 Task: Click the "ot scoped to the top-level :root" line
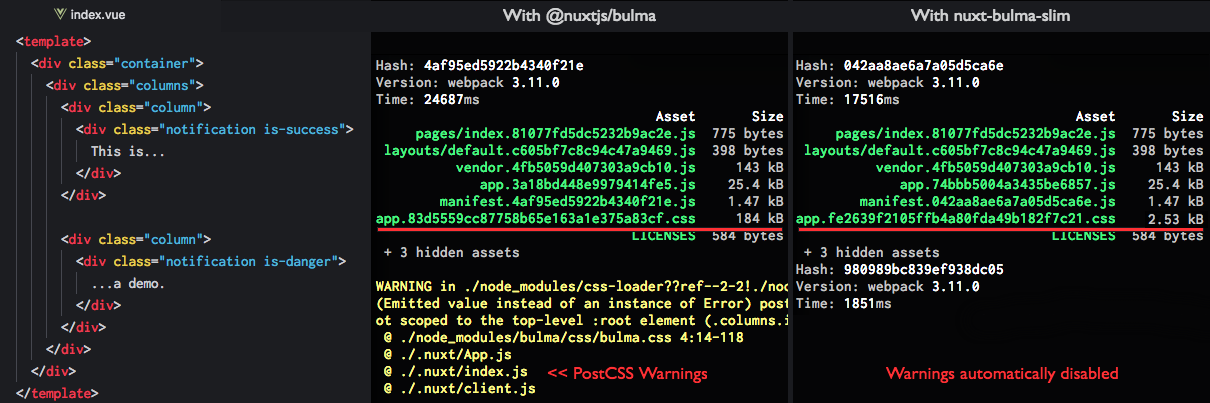pos(580,321)
